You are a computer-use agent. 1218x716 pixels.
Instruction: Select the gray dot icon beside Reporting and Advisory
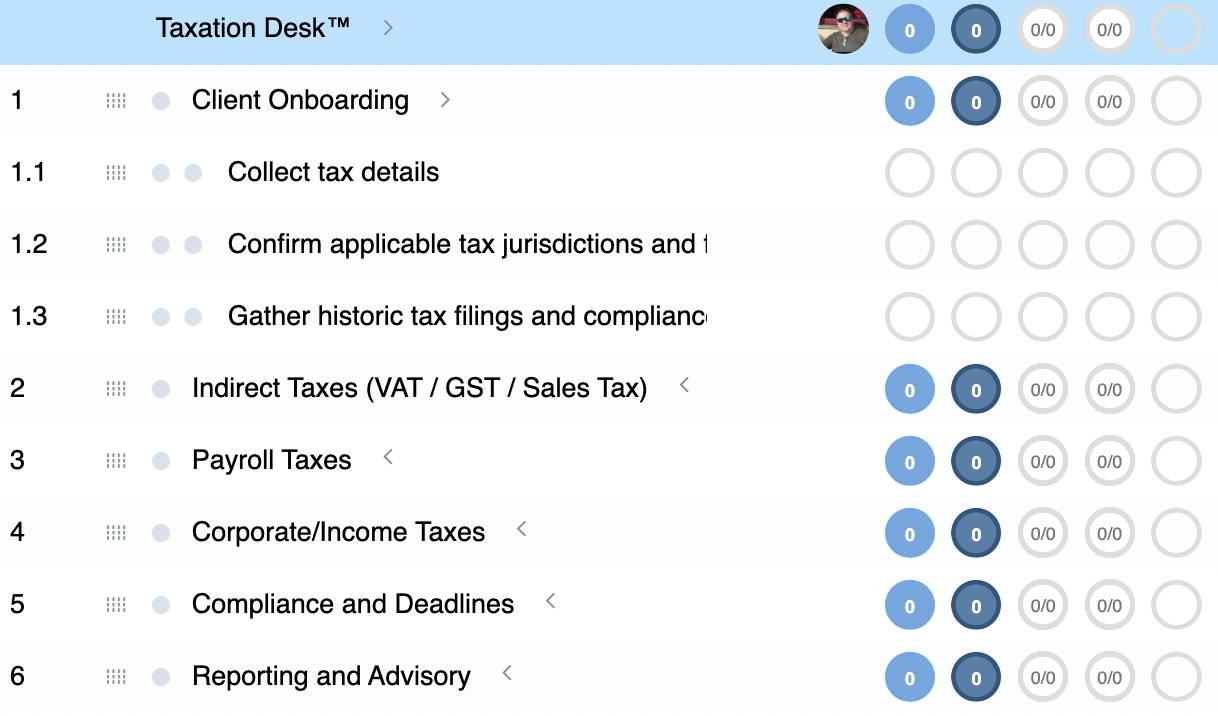(160, 677)
